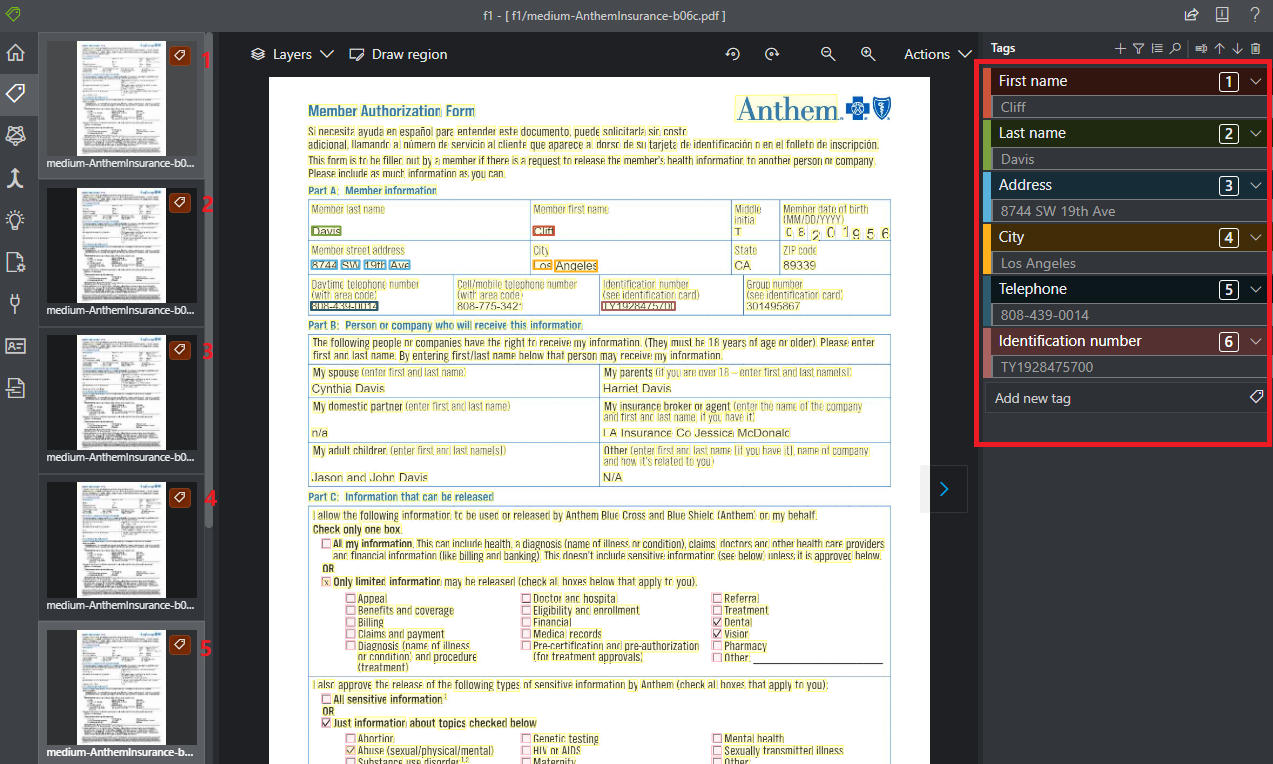Click the Add new tag field

[1126, 398]
